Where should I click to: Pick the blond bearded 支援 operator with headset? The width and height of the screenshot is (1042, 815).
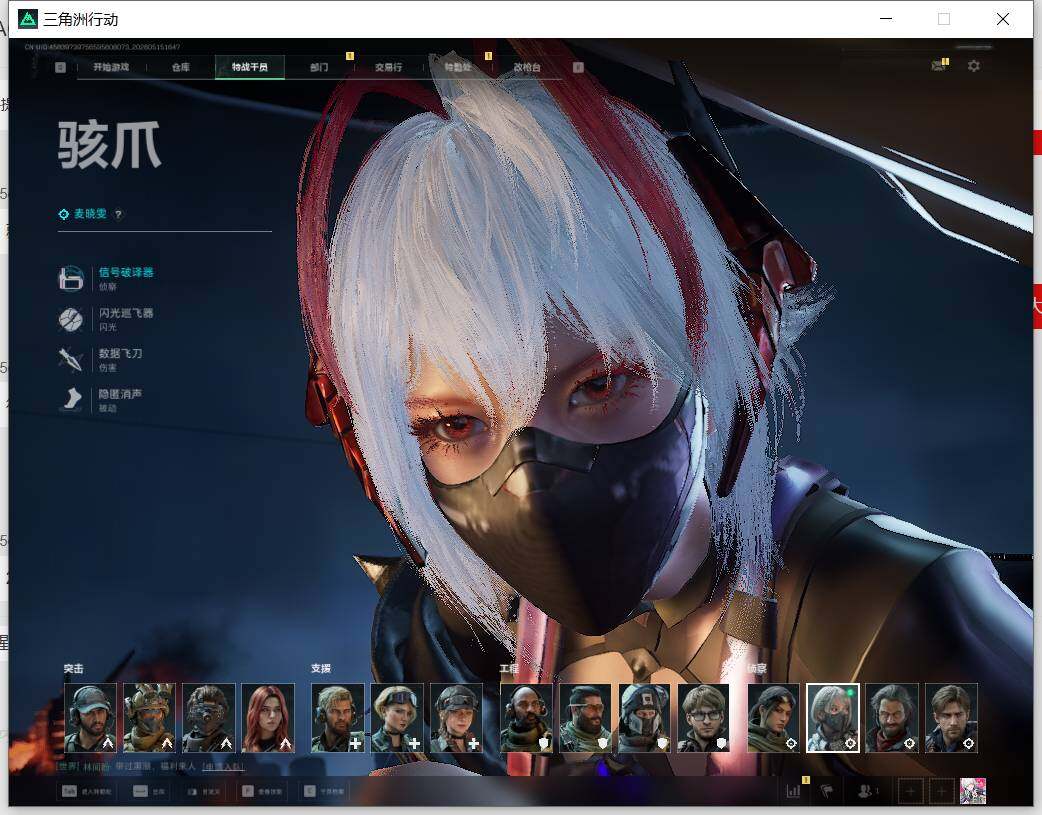pos(338,717)
